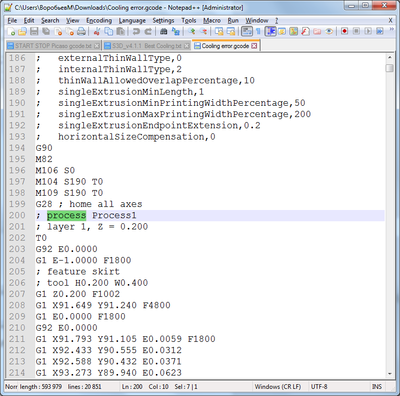Open the ? help menu
The image size is (400, 396).
[276, 21]
